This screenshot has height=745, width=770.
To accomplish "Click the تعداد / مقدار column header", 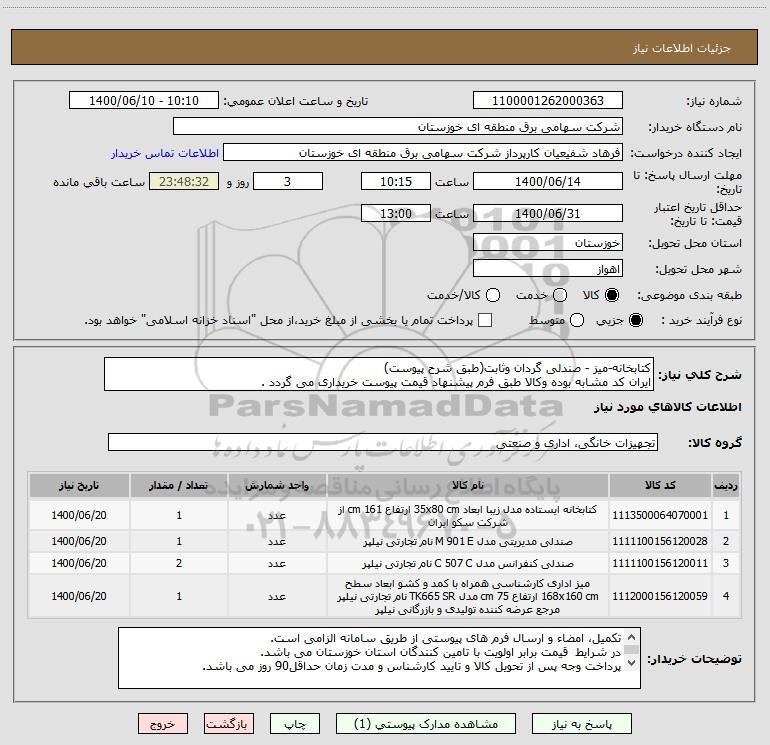I will pos(179,485).
